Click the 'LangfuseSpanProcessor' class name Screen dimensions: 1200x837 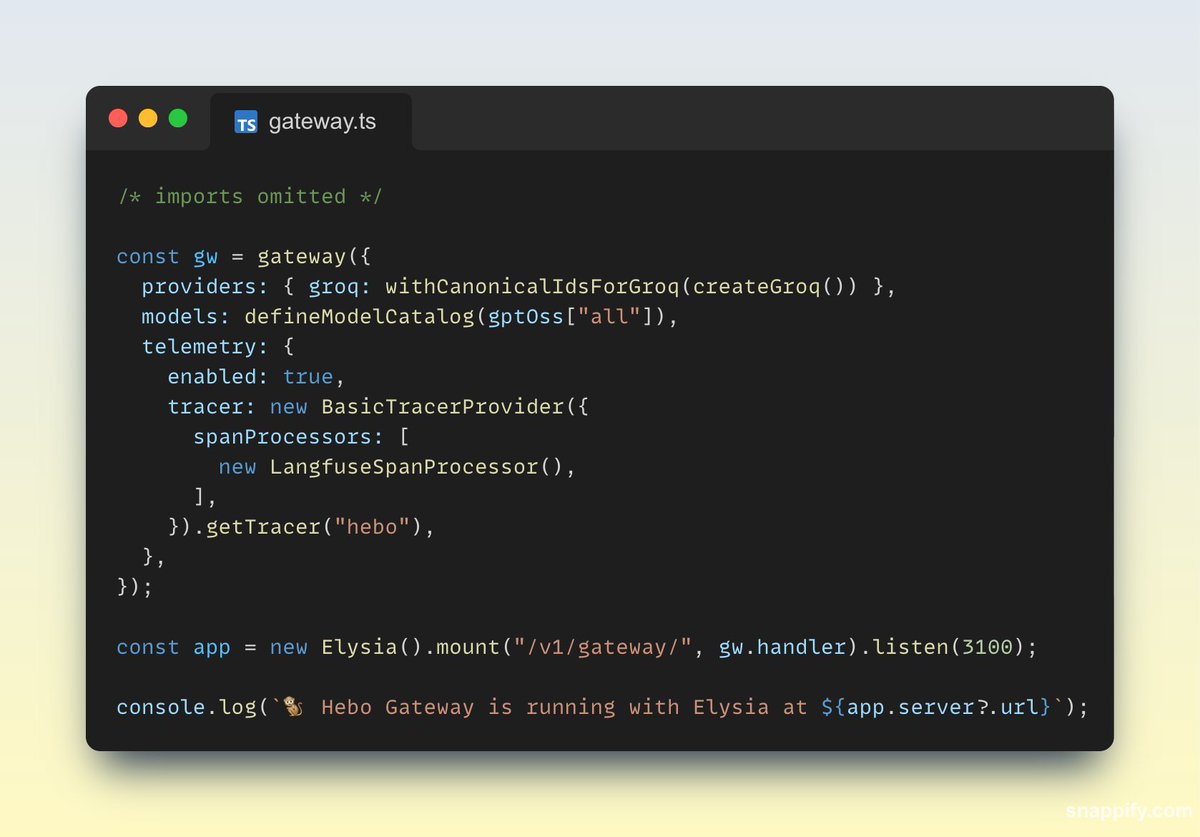404,466
